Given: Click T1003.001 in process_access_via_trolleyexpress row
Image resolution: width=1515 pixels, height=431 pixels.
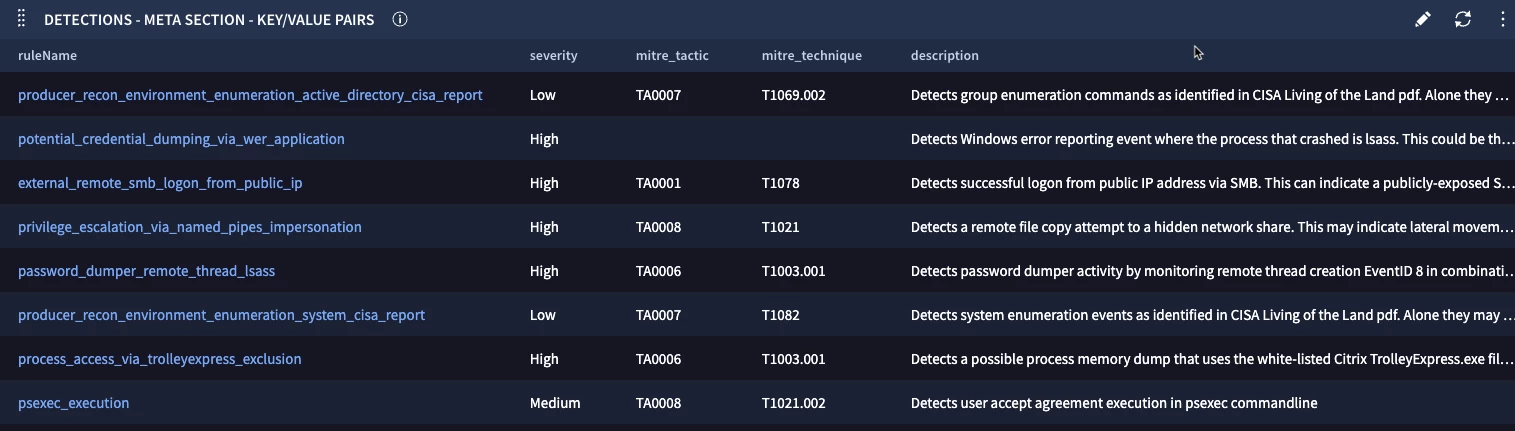Looking at the screenshot, I should [793, 360].
